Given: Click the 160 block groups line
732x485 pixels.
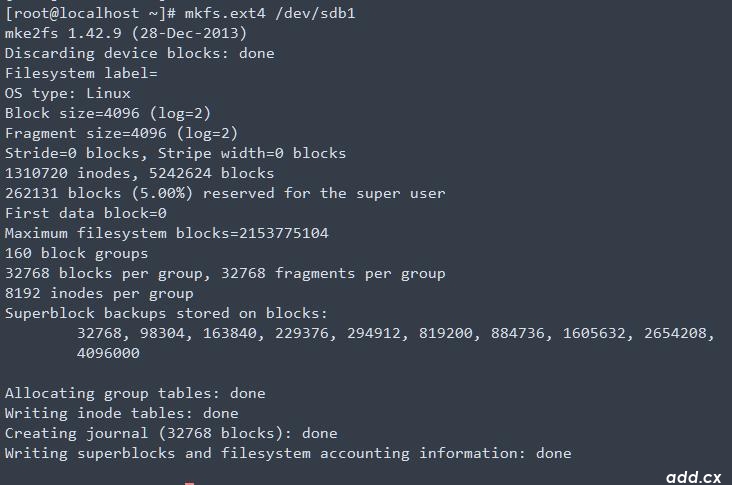Looking at the screenshot, I should [x=77, y=253].
